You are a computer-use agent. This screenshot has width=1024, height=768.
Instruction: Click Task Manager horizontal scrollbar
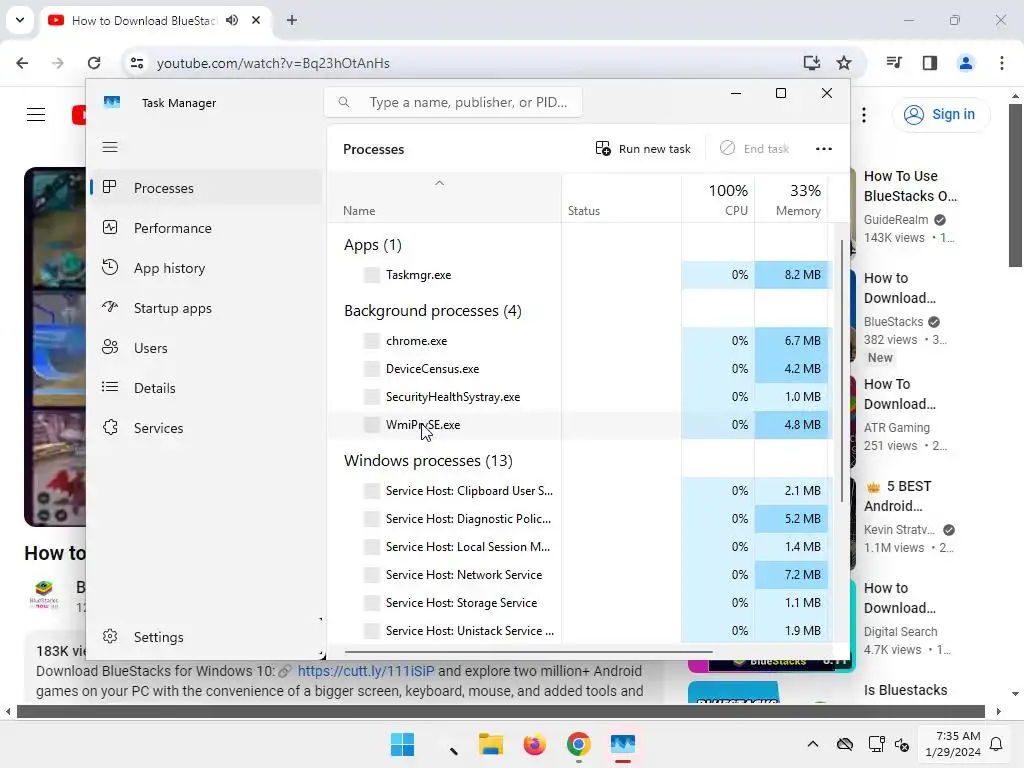coord(528,652)
